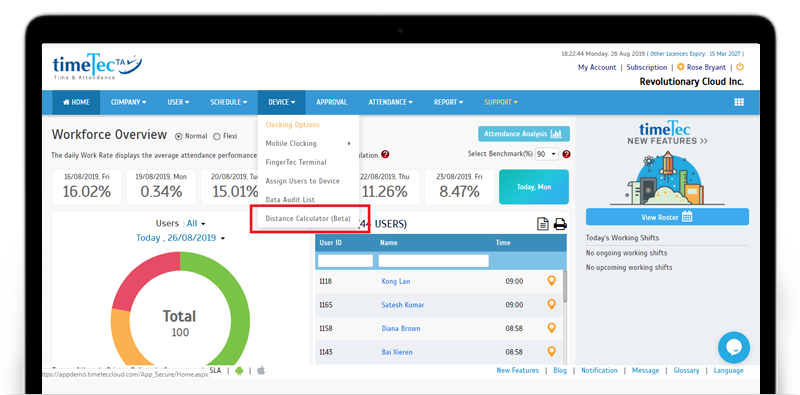Click the Attendance Analysis button
Image resolution: width=800 pixels, height=395 pixels.
pyautogui.click(x=523, y=134)
